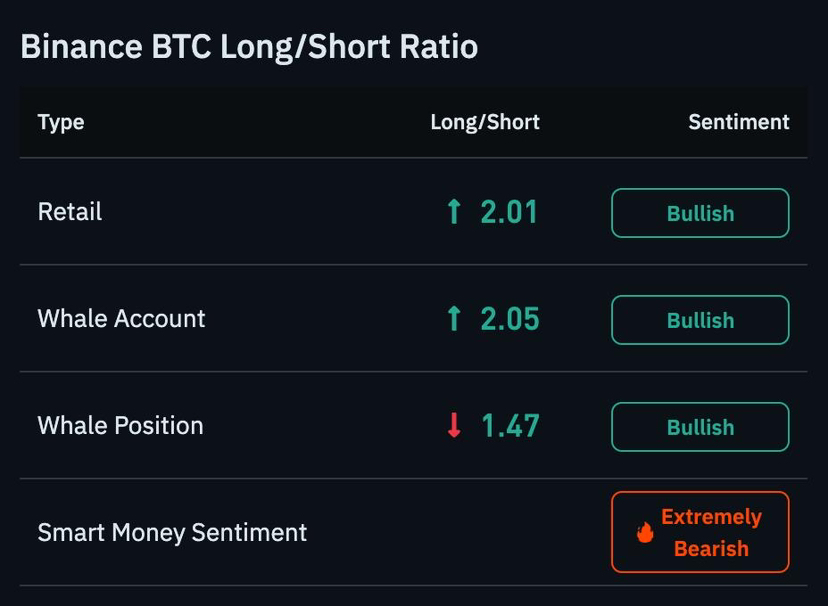The width and height of the screenshot is (828, 606).
Task: Select the Whale Account row label
Action: pos(121,318)
